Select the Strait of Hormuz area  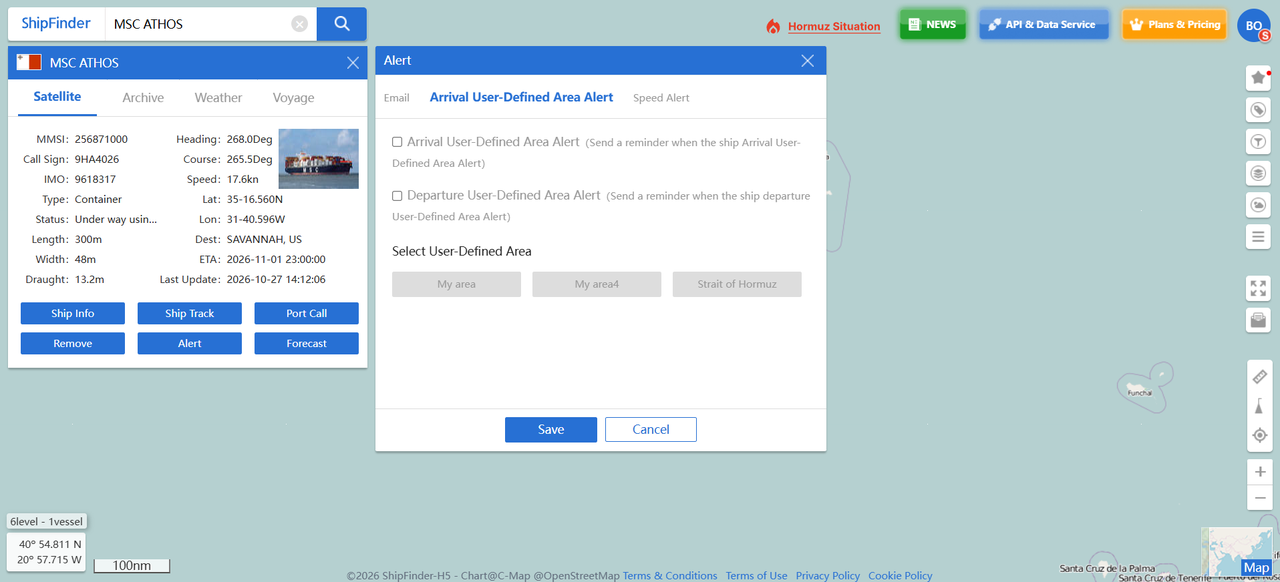(x=737, y=285)
